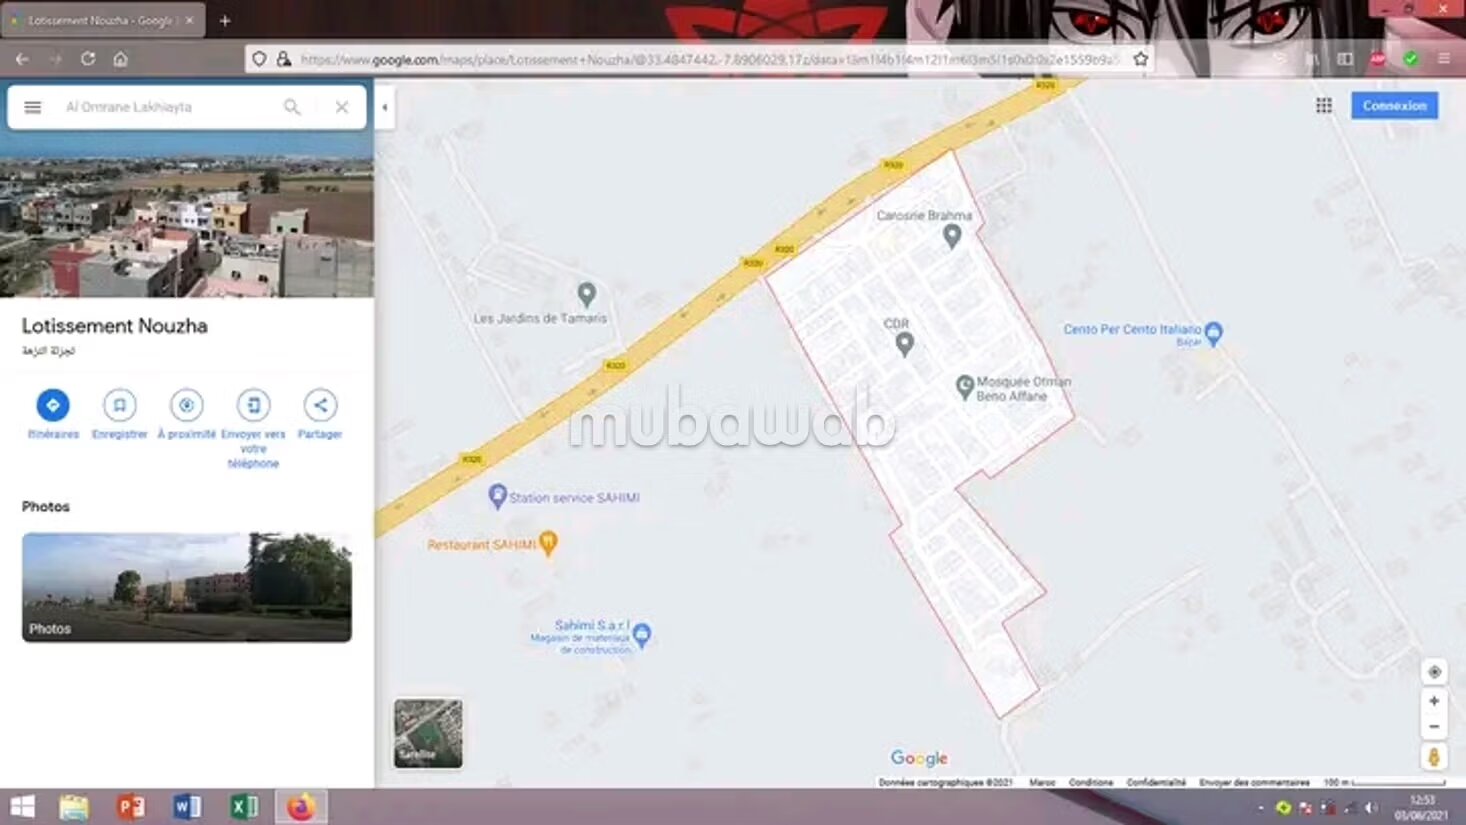
Task: Zoom in with plus button
Action: [1434, 701]
